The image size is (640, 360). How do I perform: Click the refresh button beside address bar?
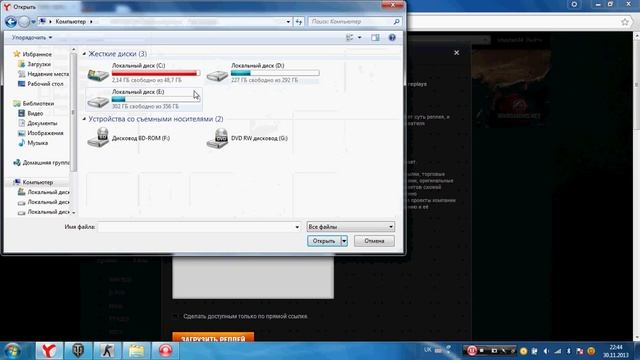click(x=299, y=22)
